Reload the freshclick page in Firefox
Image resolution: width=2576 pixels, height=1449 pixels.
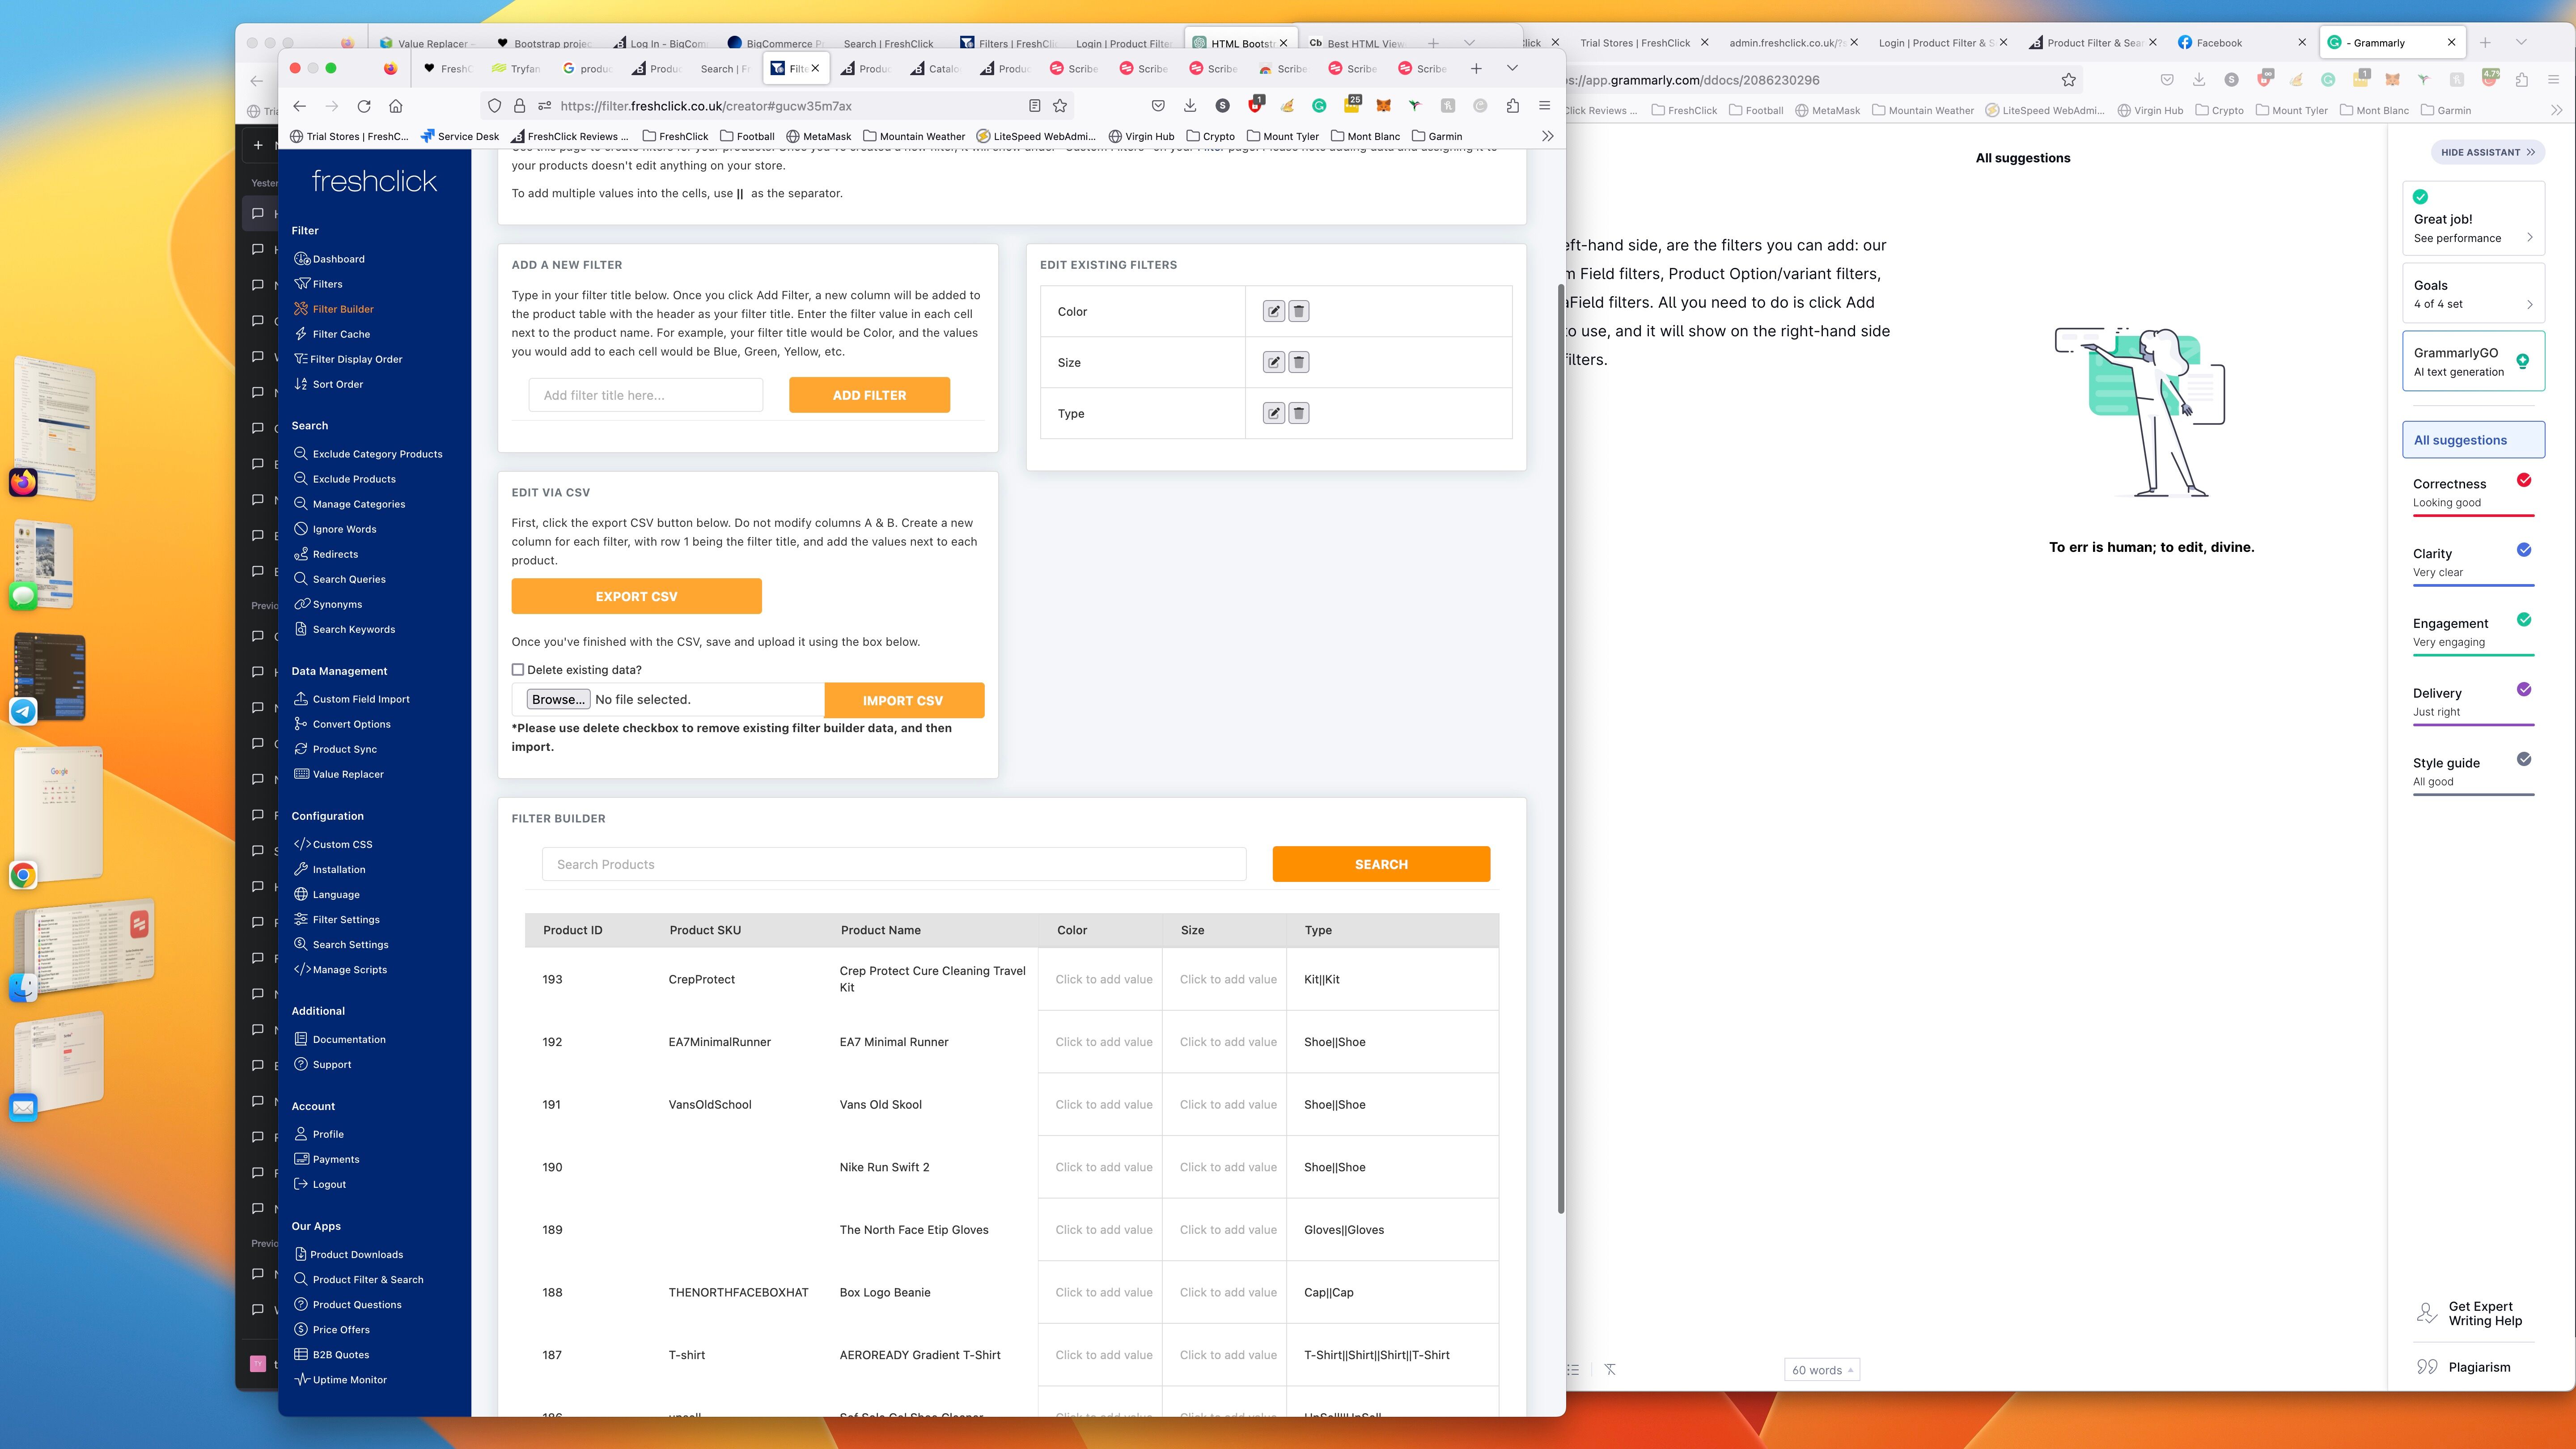tap(364, 106)
